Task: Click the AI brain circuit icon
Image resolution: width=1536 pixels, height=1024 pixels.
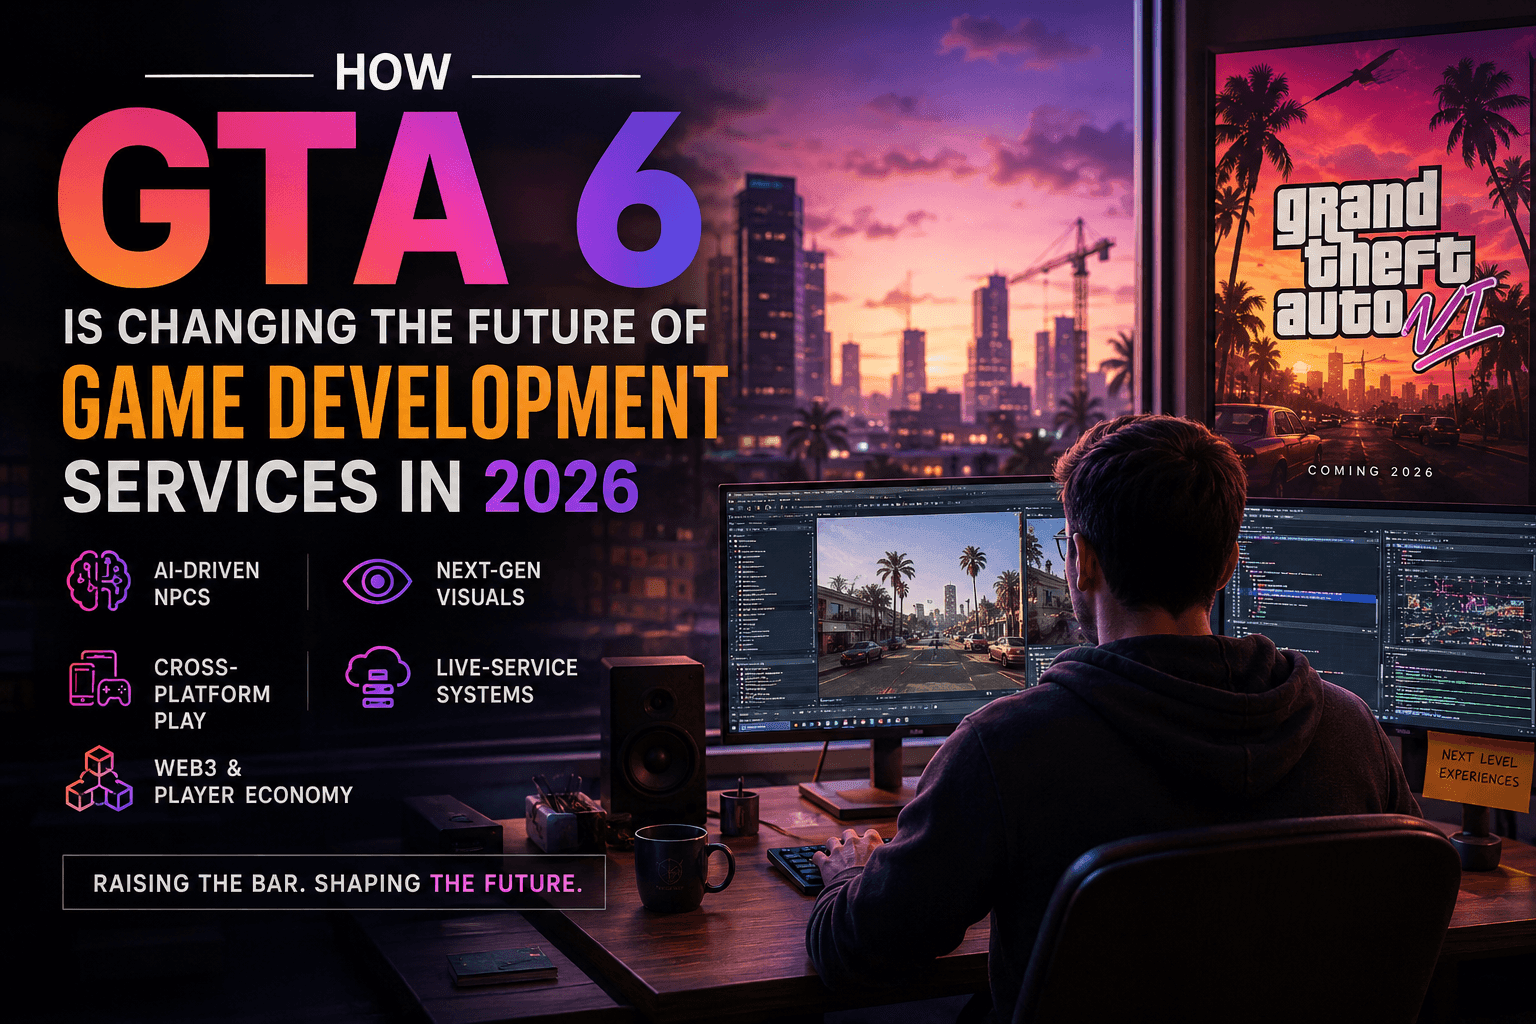Action: point(98,581)
